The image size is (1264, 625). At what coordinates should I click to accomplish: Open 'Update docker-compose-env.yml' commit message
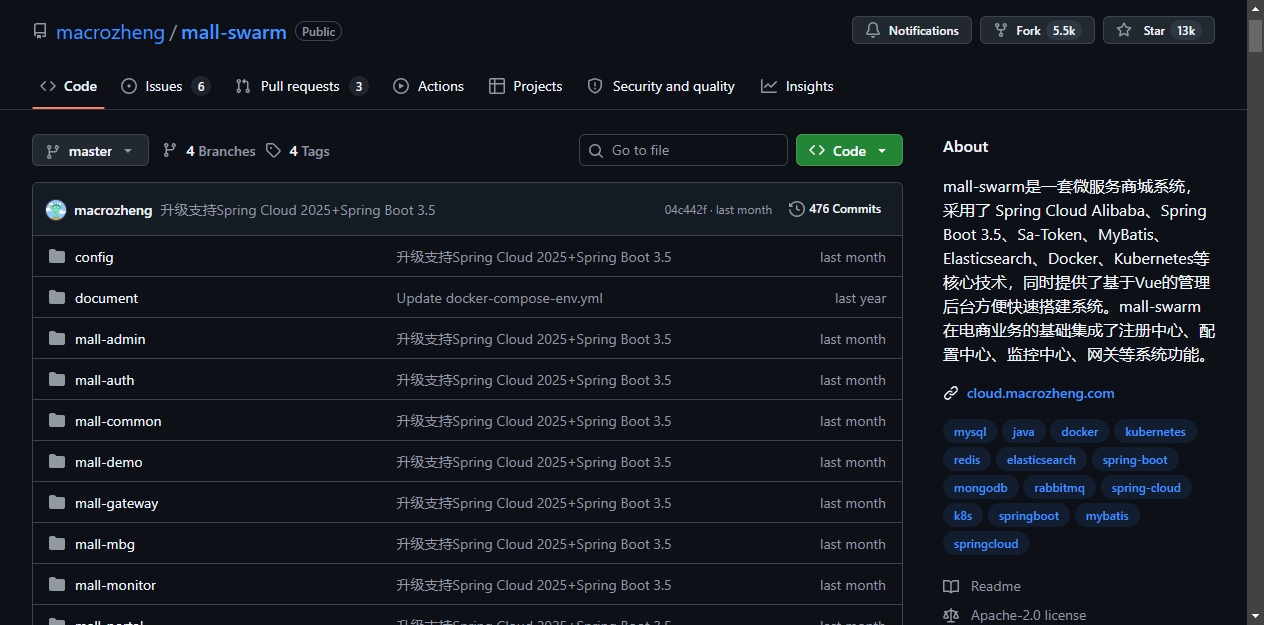point(500,298)
